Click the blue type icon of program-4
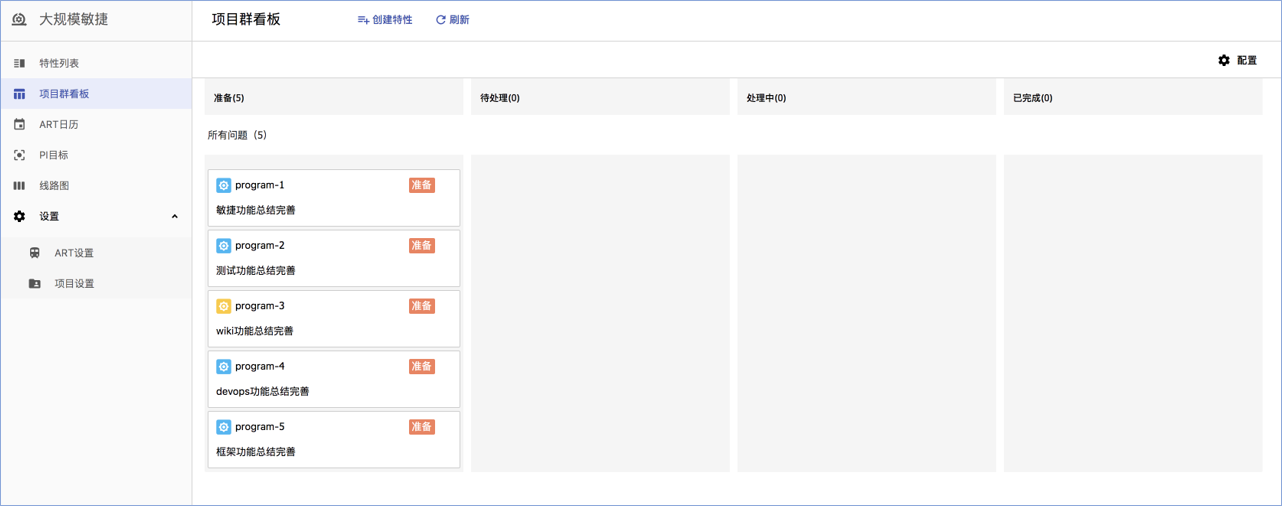The width and height of the screenshot is (1282, 506). tap(224, 367)
